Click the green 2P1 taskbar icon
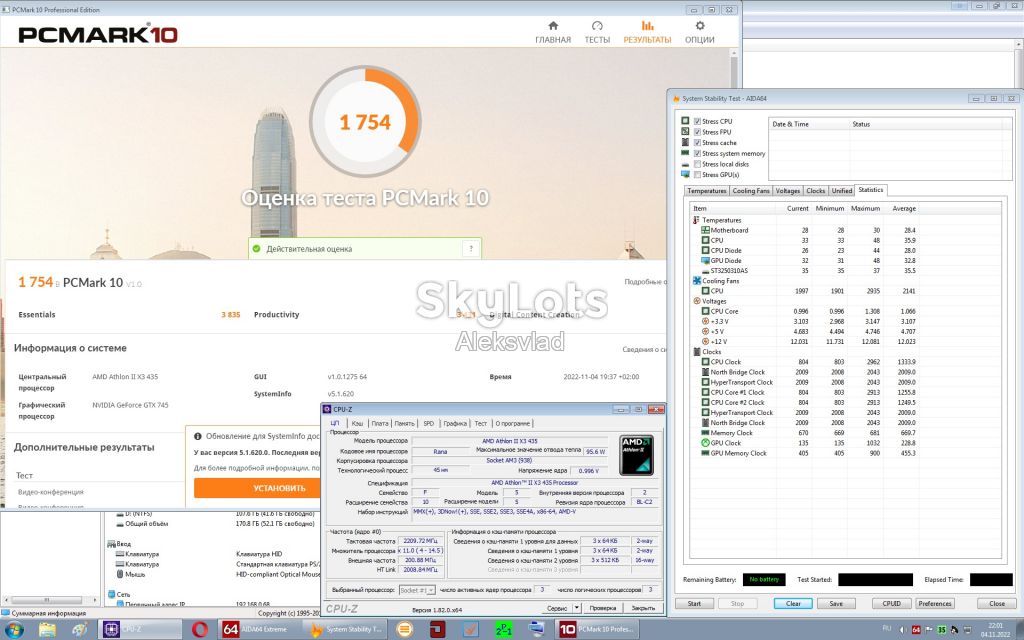The width and height of the screenshot is (1024, 640). point(504,630)
